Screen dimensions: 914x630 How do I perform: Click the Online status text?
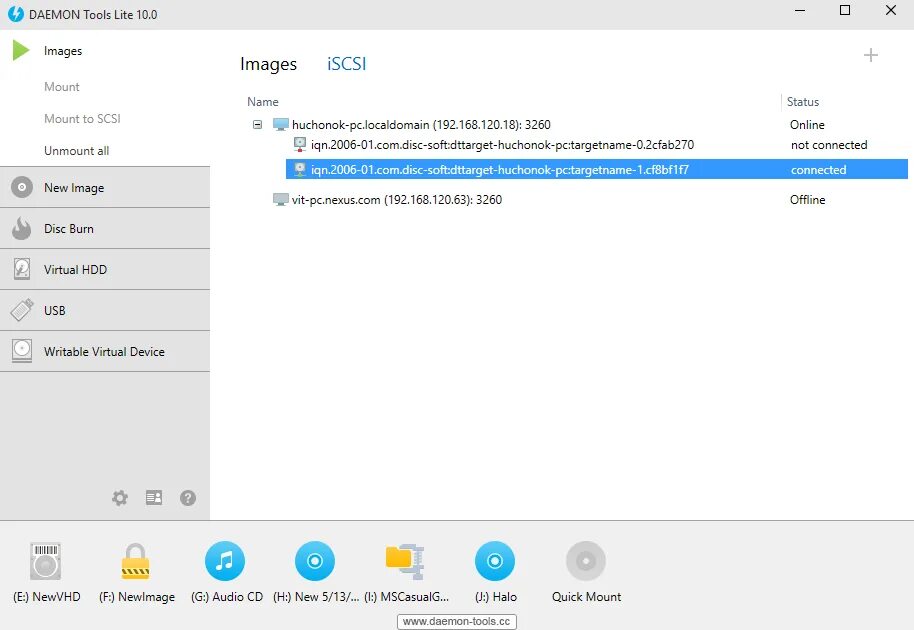807,124
